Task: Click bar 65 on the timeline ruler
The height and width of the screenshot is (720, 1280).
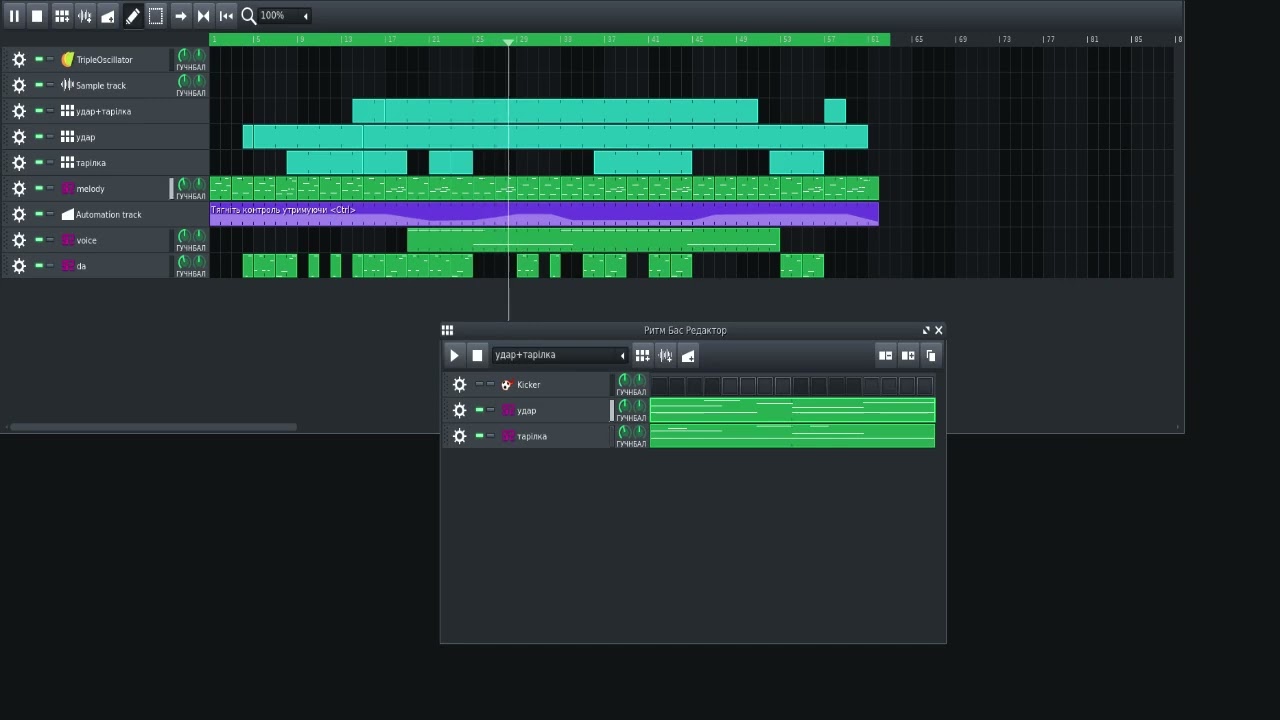Action: (918, 39)
